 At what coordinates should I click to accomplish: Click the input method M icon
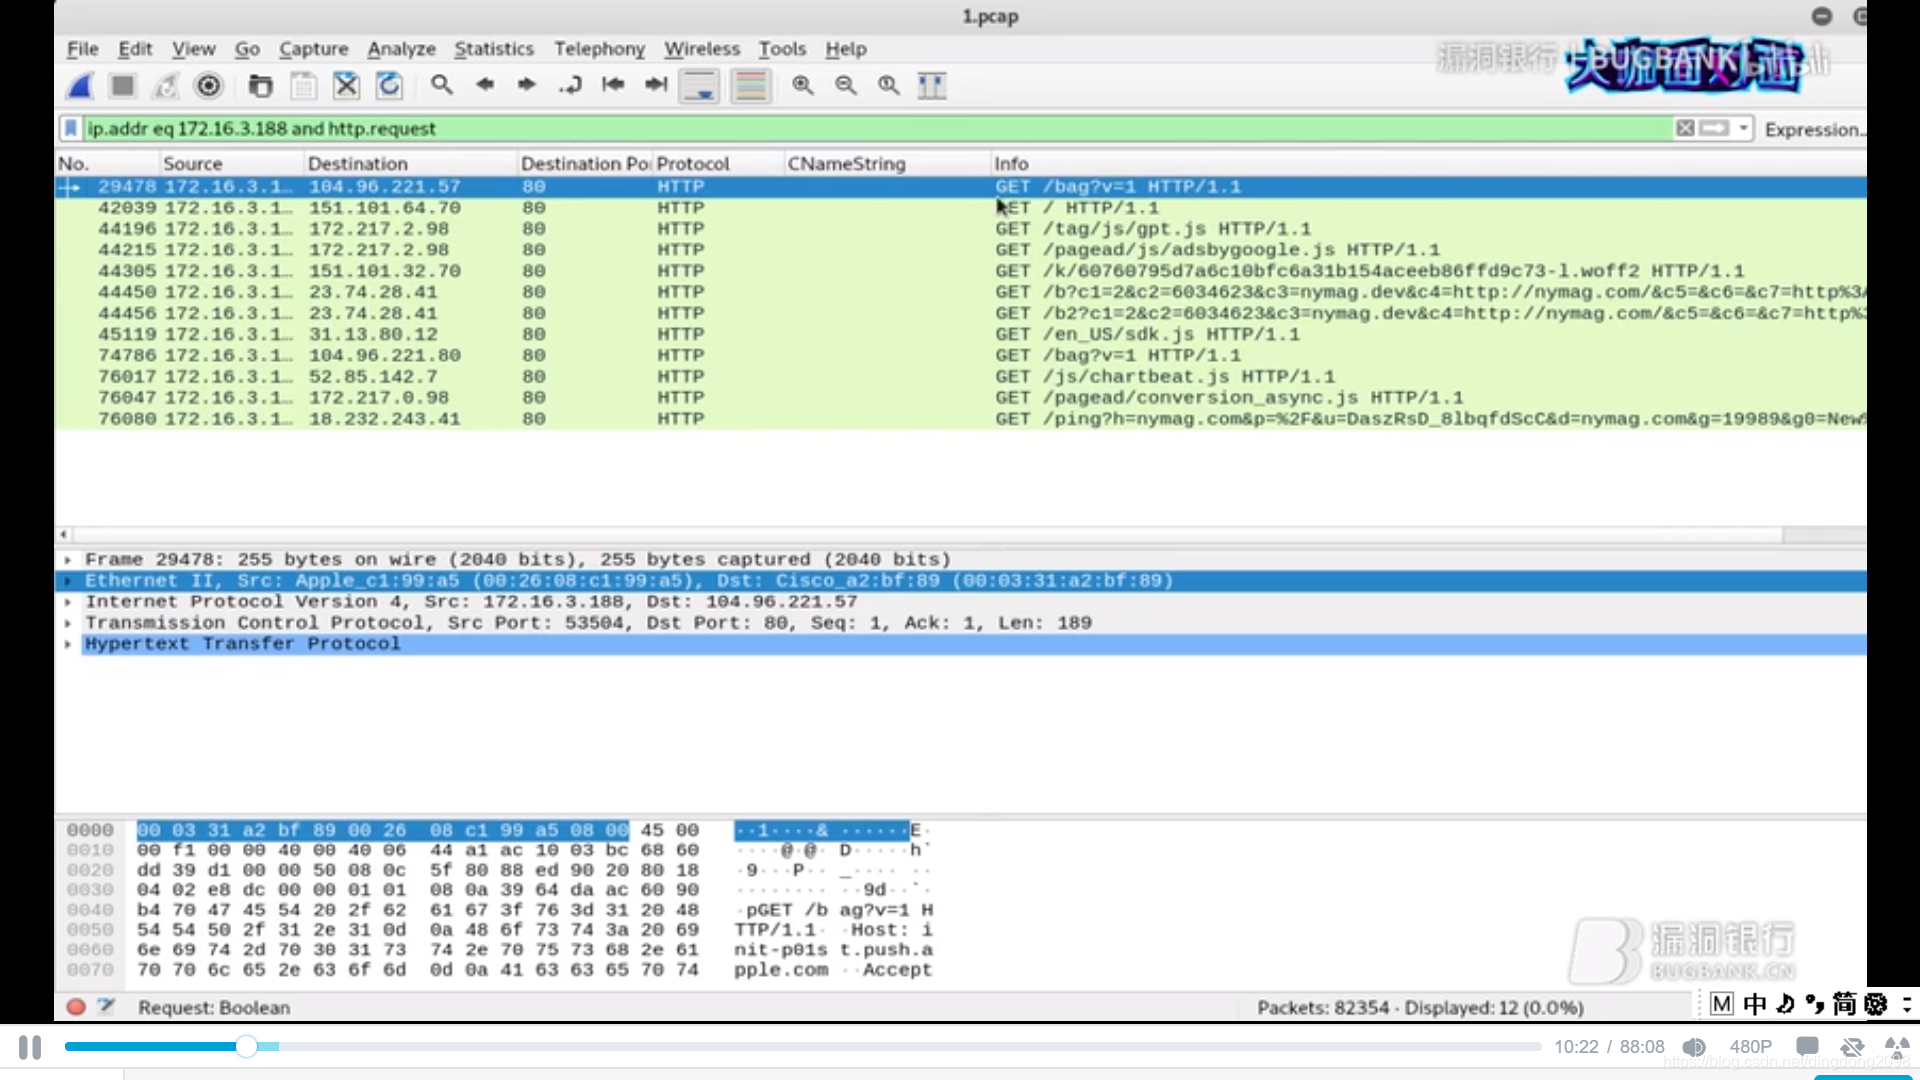click(1721, 1004)
